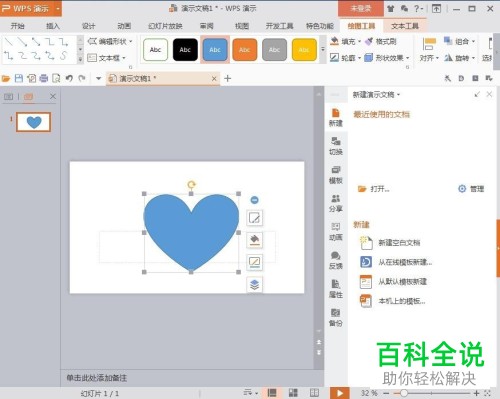Start slideshow with orange play button
The height and width of the screenshot is (399, 500).
[339, 393]
